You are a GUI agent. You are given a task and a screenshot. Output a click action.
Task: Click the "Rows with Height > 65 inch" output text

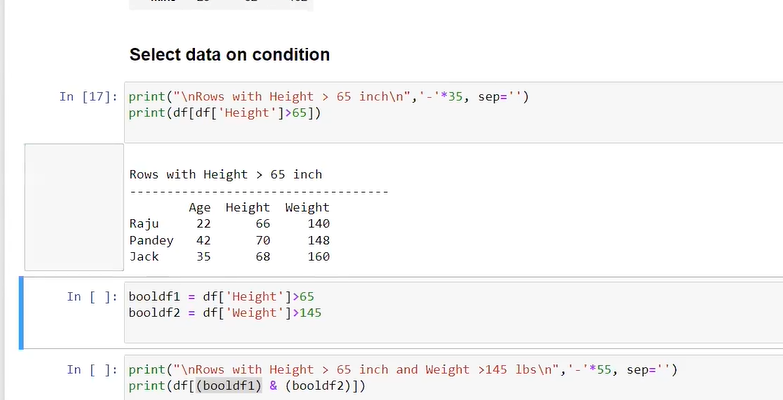225,174
